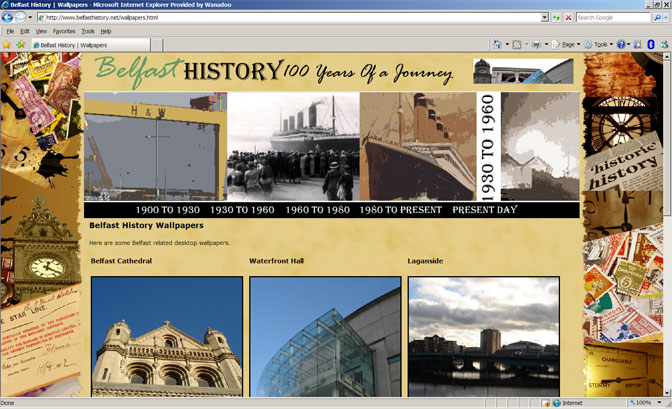Refresh the page using the refresh icon
The image size is (672, 409).
[x=557, y=17]
